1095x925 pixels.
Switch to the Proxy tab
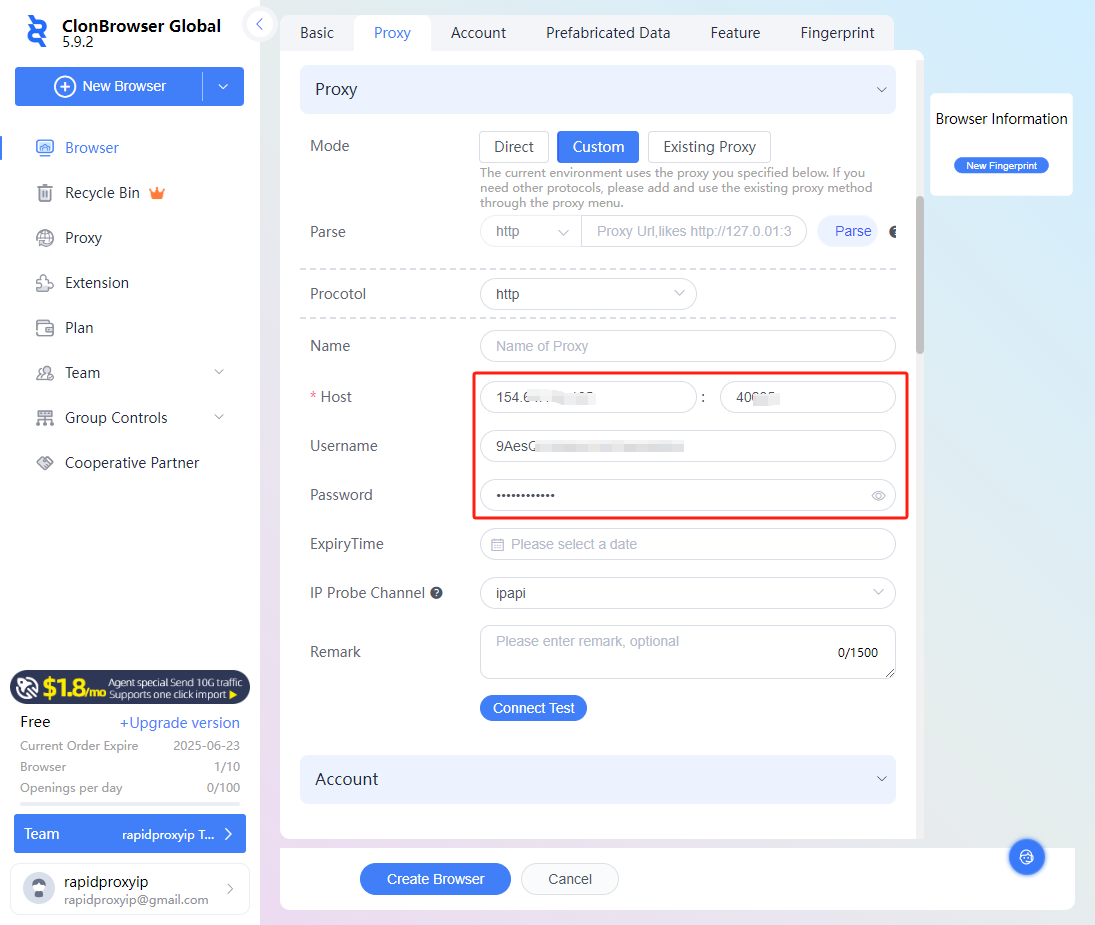(x=392, y=33)
